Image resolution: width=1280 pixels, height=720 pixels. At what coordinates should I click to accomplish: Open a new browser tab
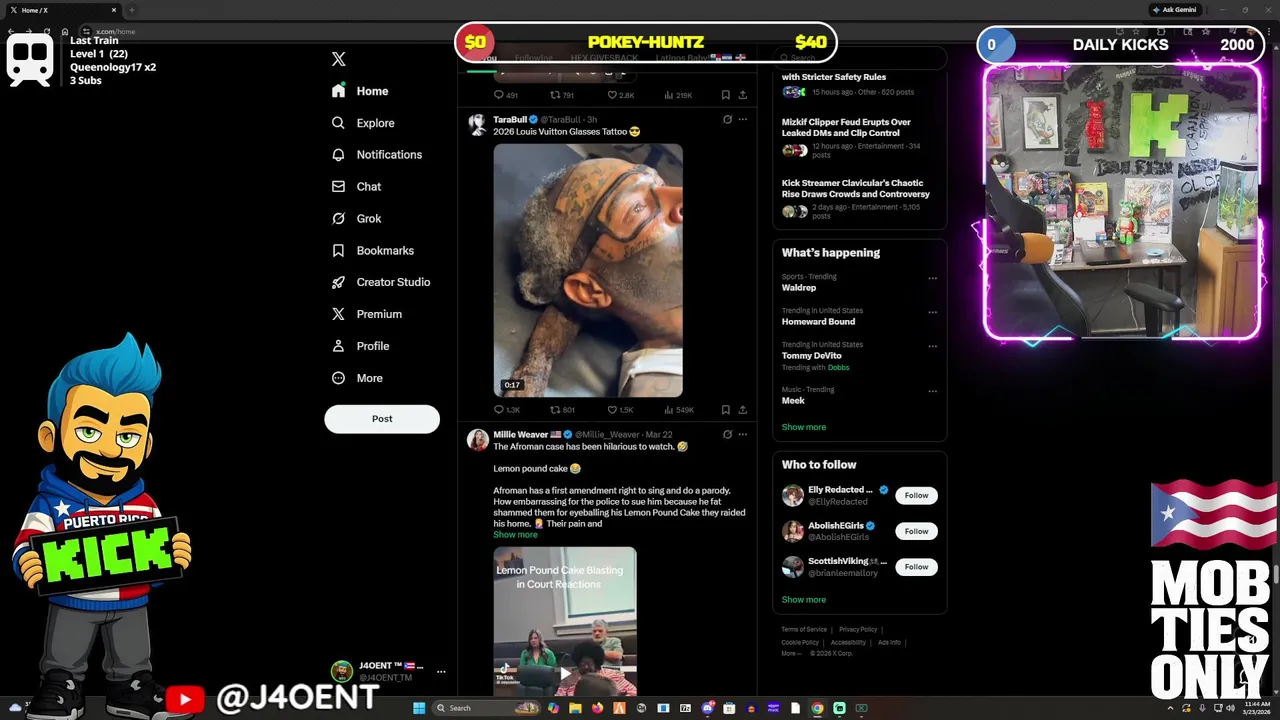pos(132,10)
